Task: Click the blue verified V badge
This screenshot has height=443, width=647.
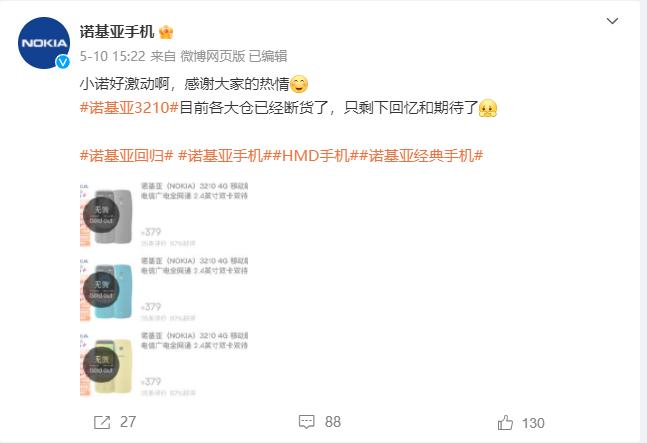Action: click(x=63, y=62)
